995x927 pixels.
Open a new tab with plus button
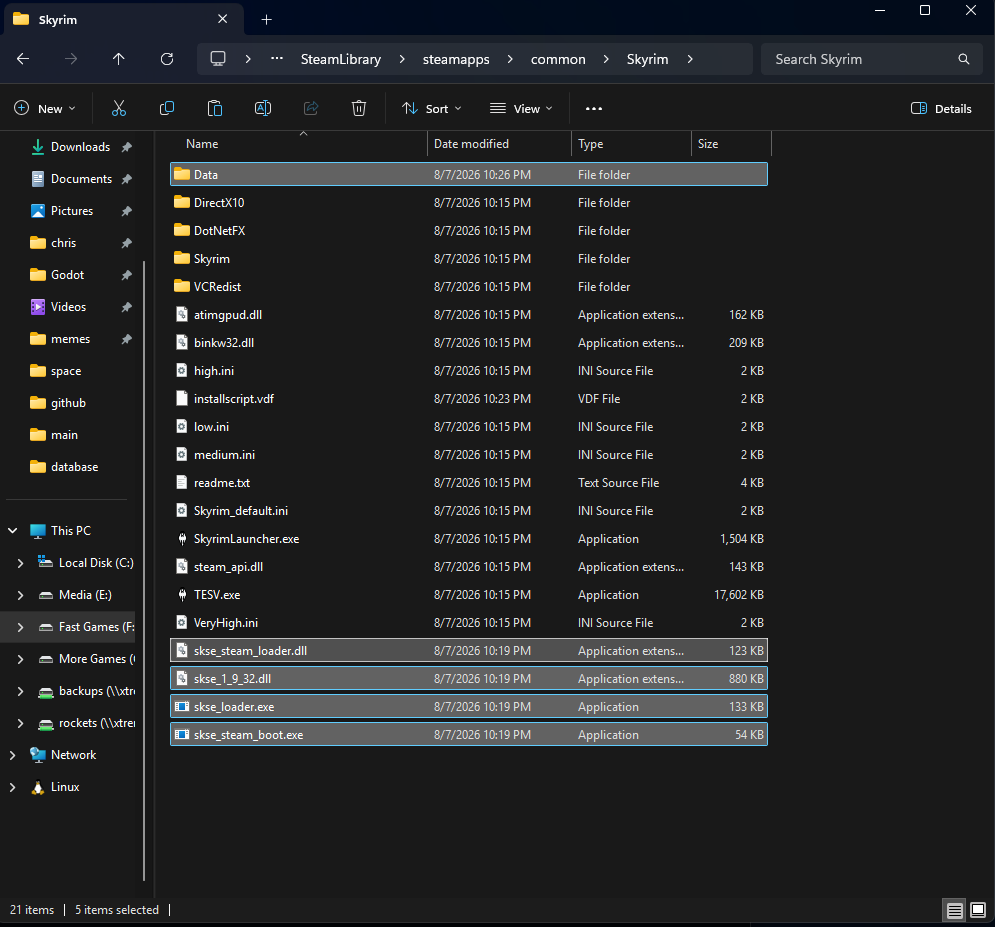point(267,20)
